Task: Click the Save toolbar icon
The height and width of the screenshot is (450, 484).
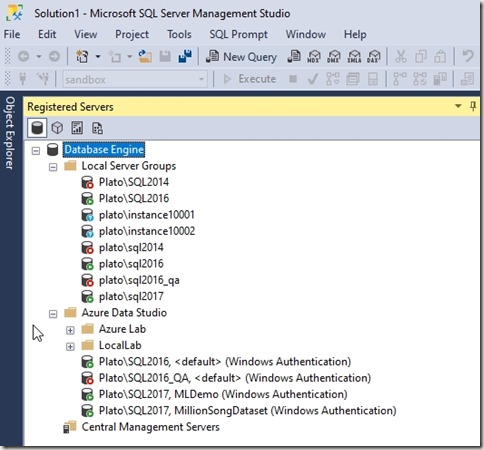Action: click(x=165, y=57)
